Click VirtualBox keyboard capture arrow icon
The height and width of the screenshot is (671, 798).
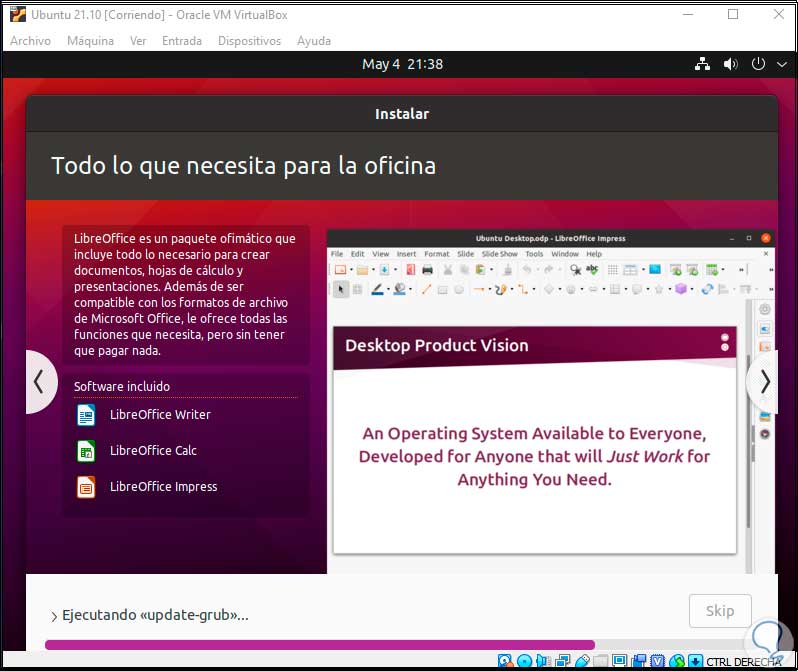pyautogui.click(x=695, y=660)
